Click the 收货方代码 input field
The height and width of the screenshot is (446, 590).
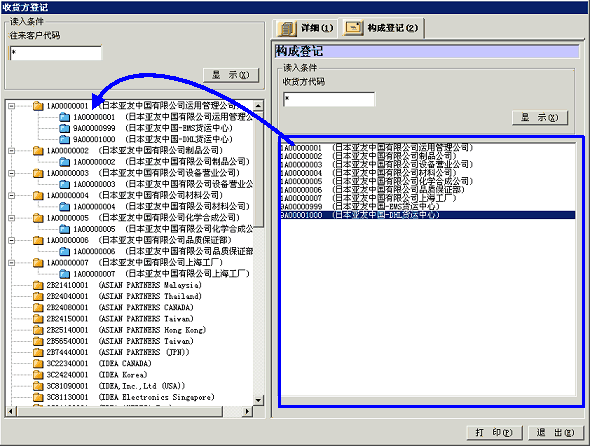pyautogui.click(x=329, y=99)
